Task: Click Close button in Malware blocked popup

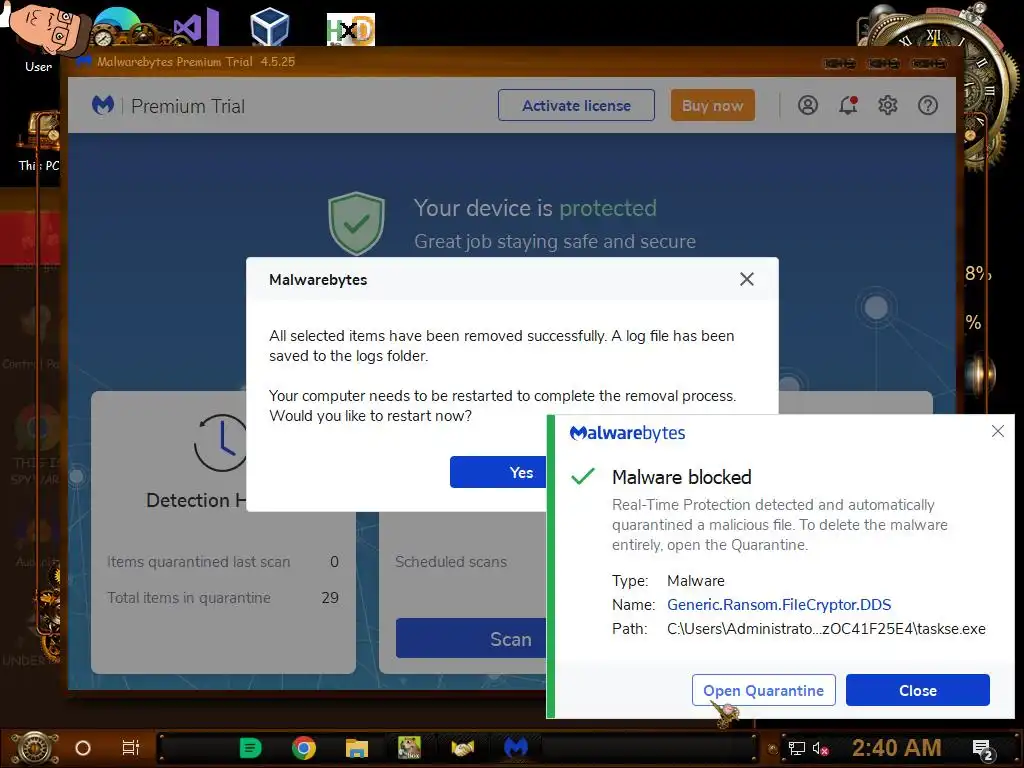Action: (x=918, y=690)
